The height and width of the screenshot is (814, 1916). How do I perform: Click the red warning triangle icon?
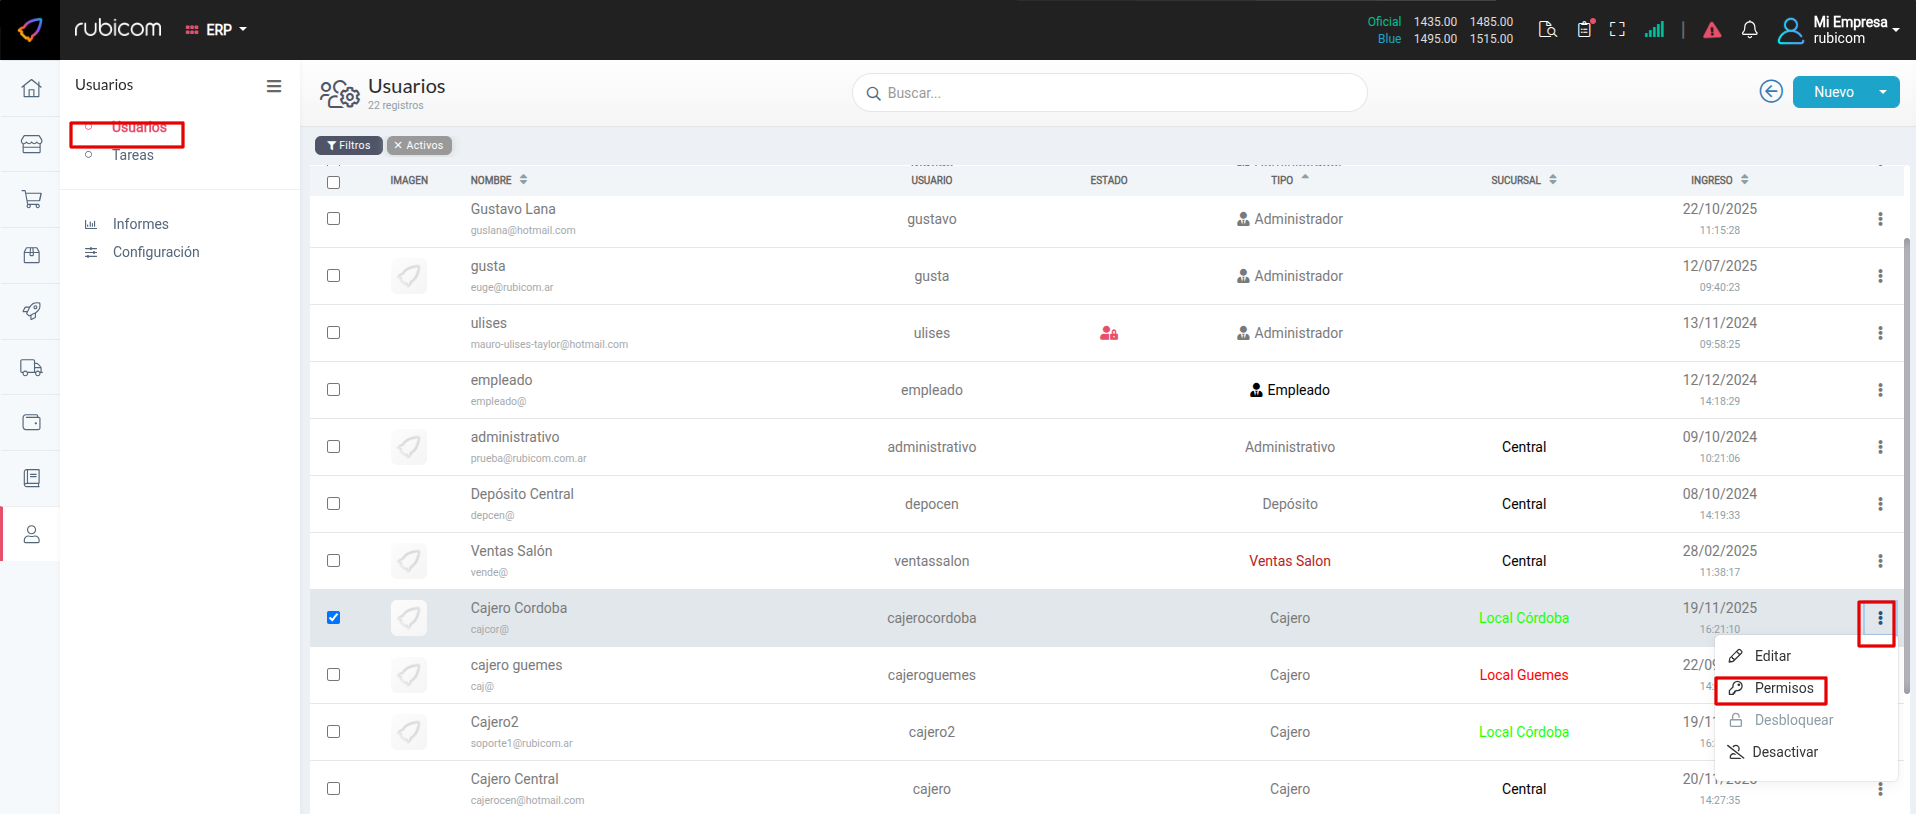[1712, 30]
